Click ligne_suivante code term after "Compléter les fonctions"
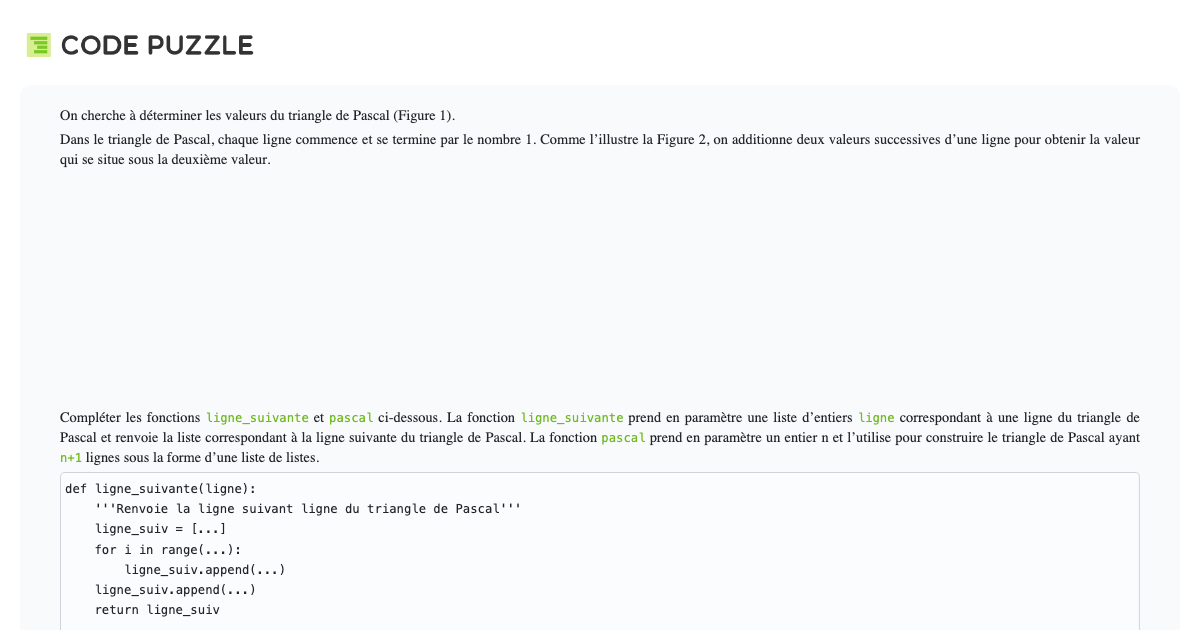Viewport: 1200px width, 630px height. click(x=257, y=417)
